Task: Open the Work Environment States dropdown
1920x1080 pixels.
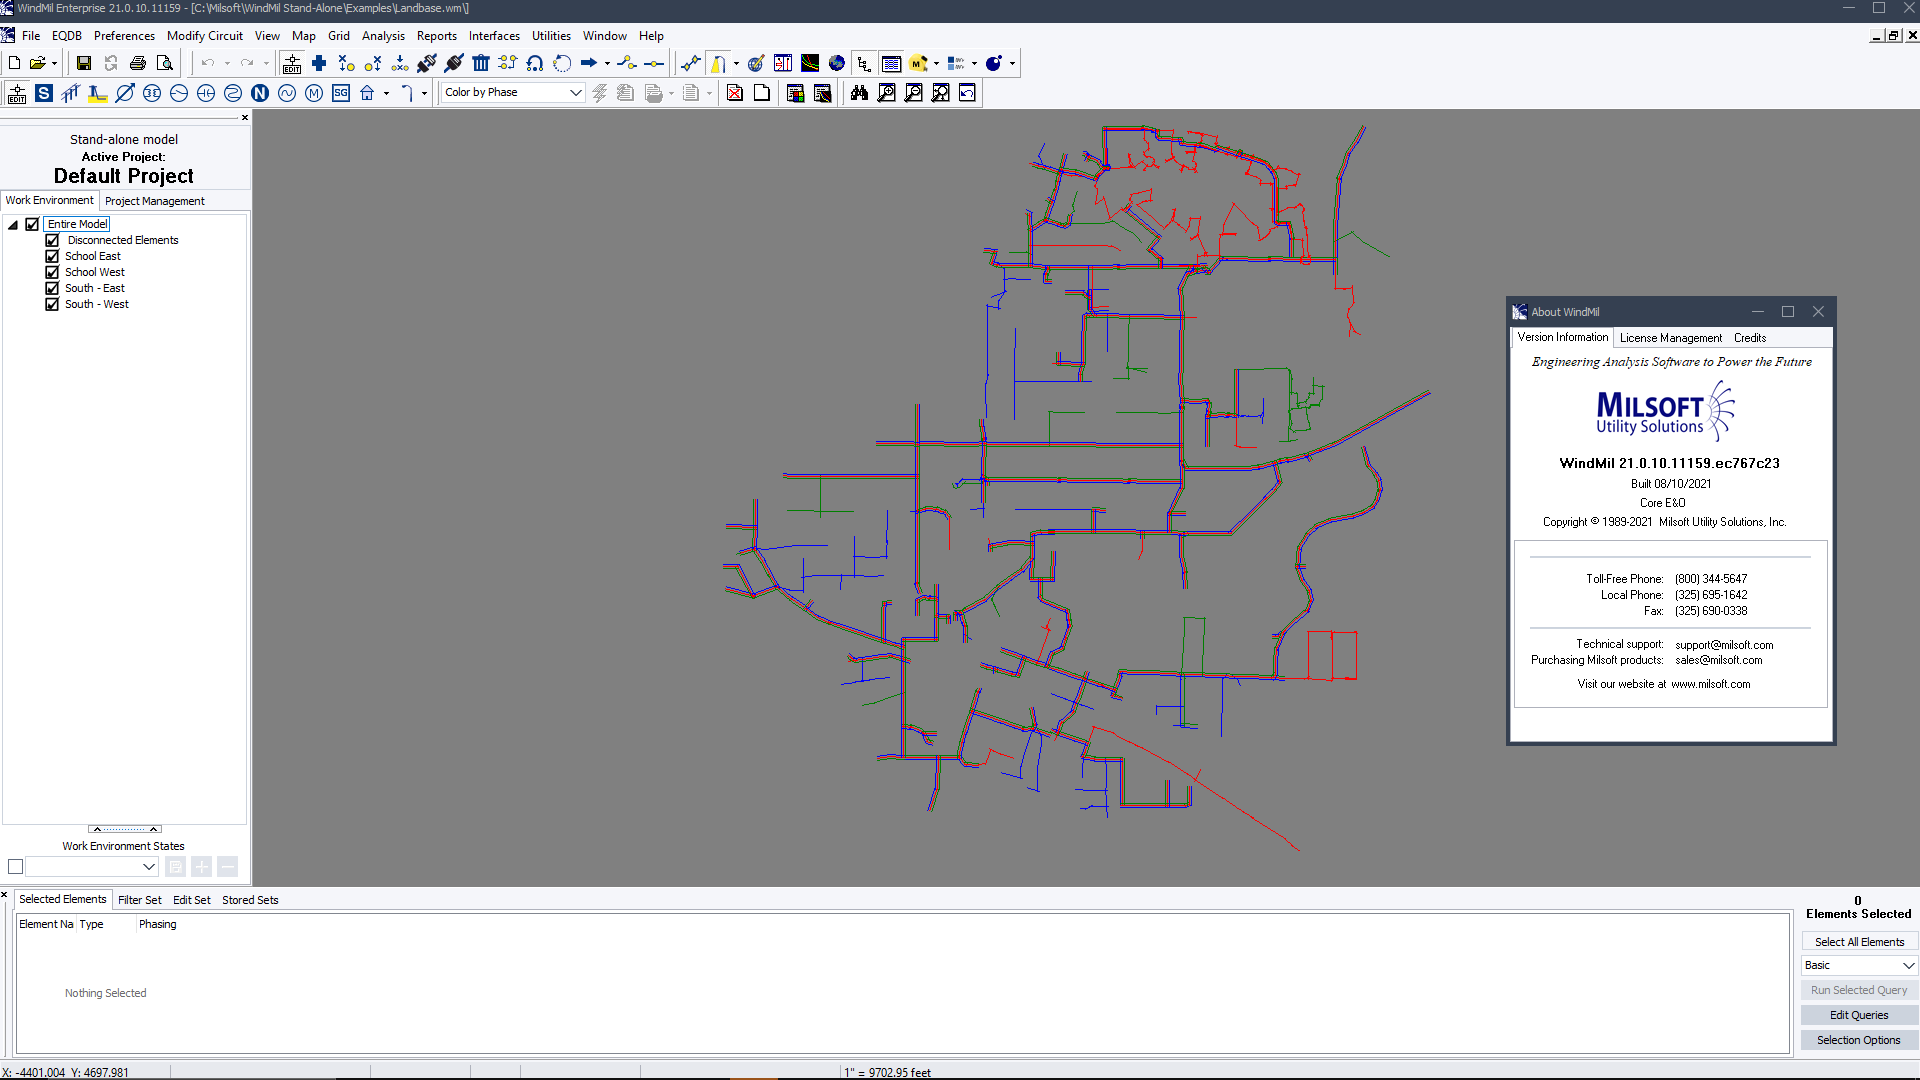Action: pos(92,867)
